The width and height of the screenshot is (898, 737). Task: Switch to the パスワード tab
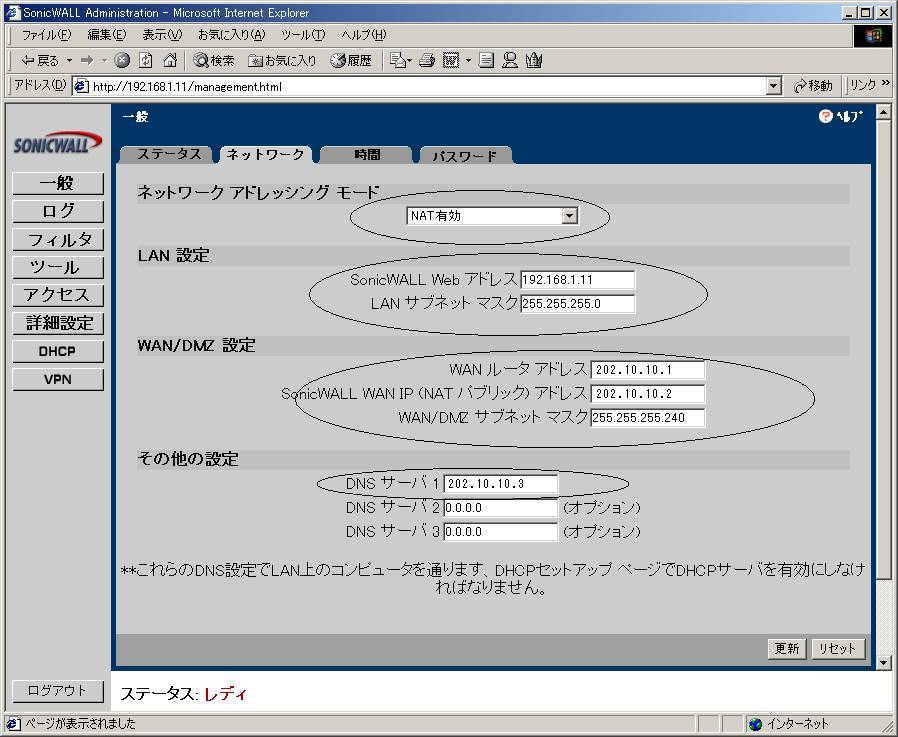click(x=464, y=155)
